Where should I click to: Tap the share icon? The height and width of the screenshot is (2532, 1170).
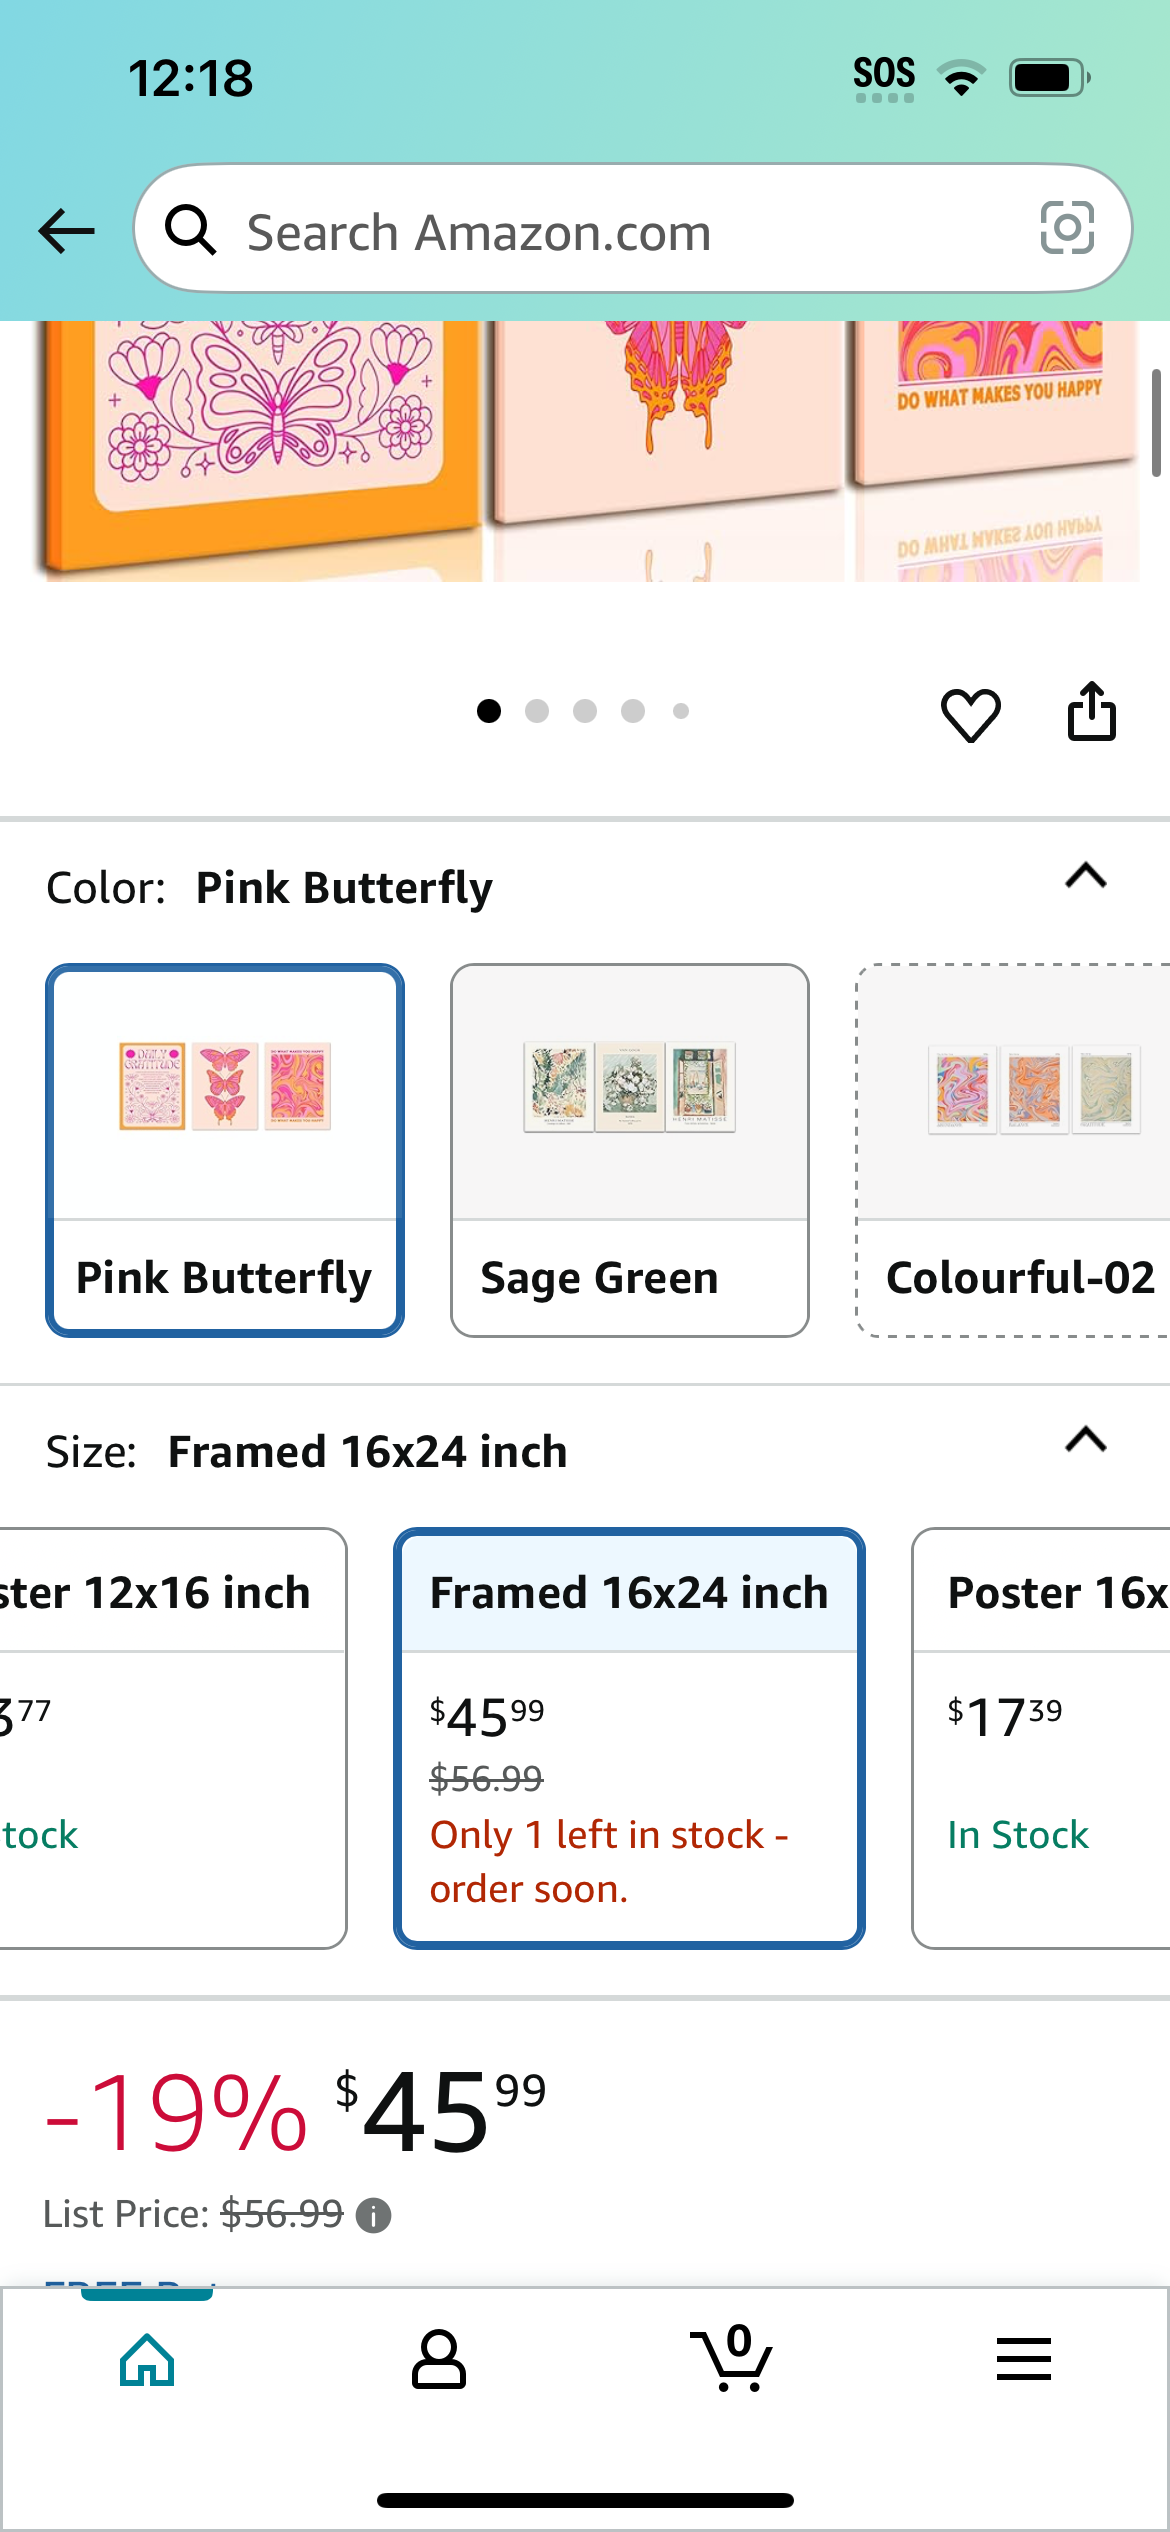[1092, 711]
